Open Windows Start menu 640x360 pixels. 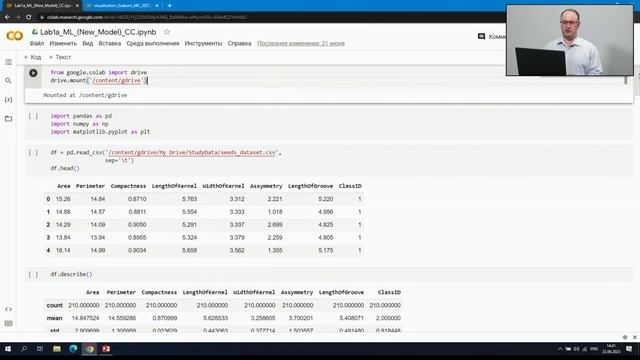8,349
